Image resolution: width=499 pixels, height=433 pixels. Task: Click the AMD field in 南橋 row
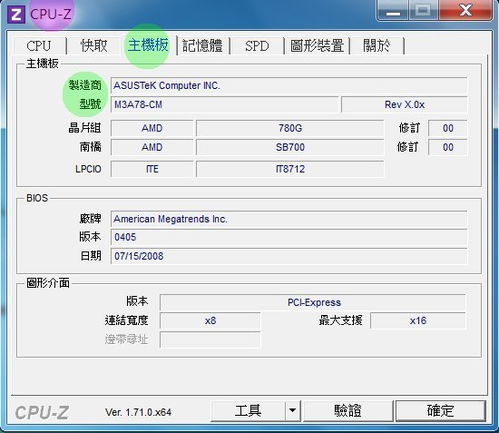point(152,147)
